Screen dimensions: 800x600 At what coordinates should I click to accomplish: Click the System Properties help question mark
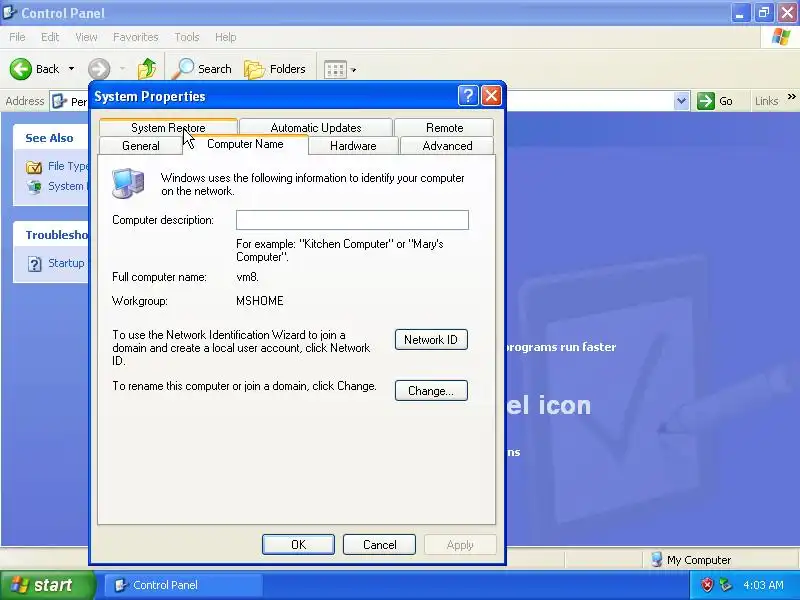tap(468, 95)
